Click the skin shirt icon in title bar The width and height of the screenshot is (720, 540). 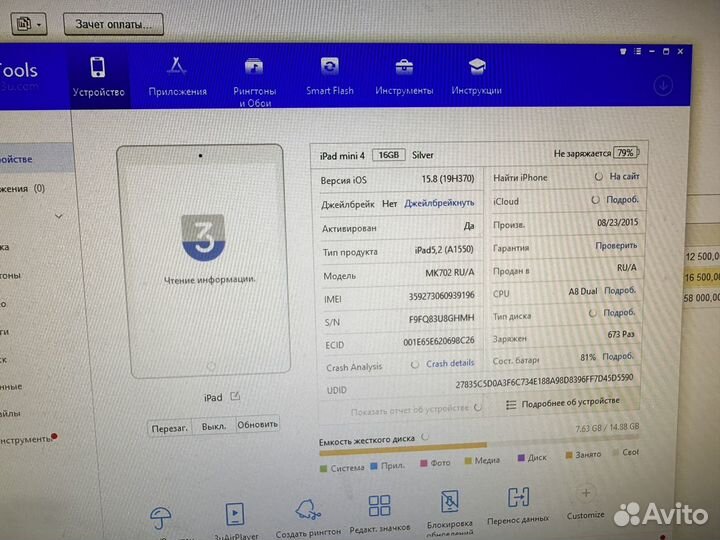[x=623, y=51]
